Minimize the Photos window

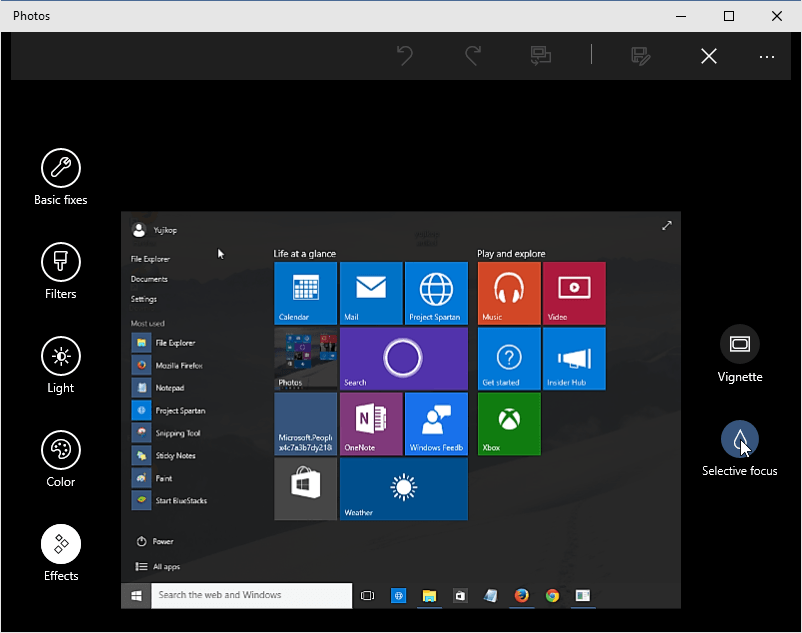tap(681, 16)
